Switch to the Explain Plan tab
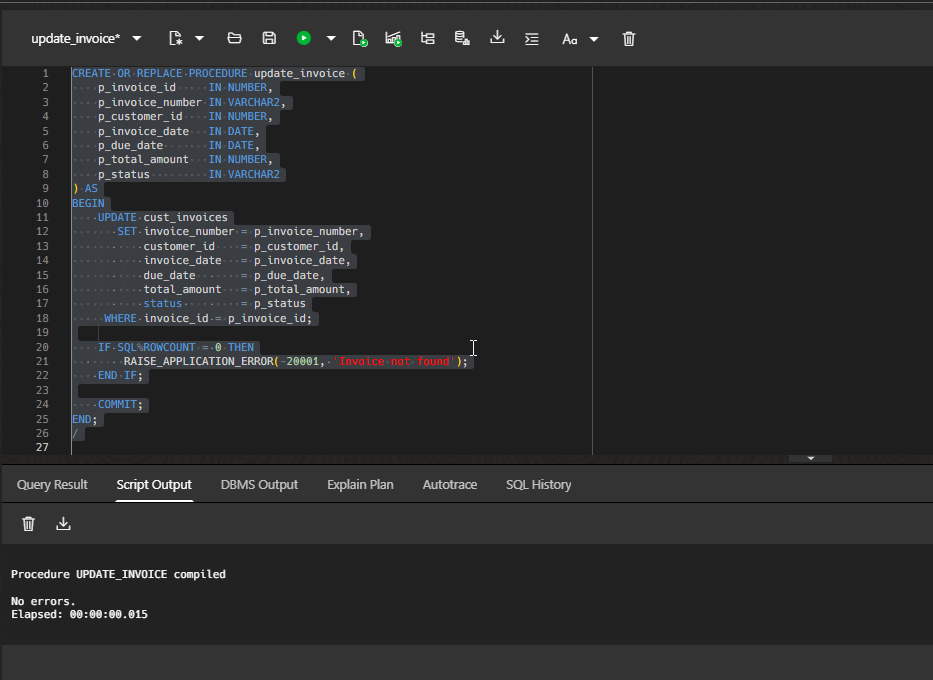933x680 pixels. (x=360, y=484)
